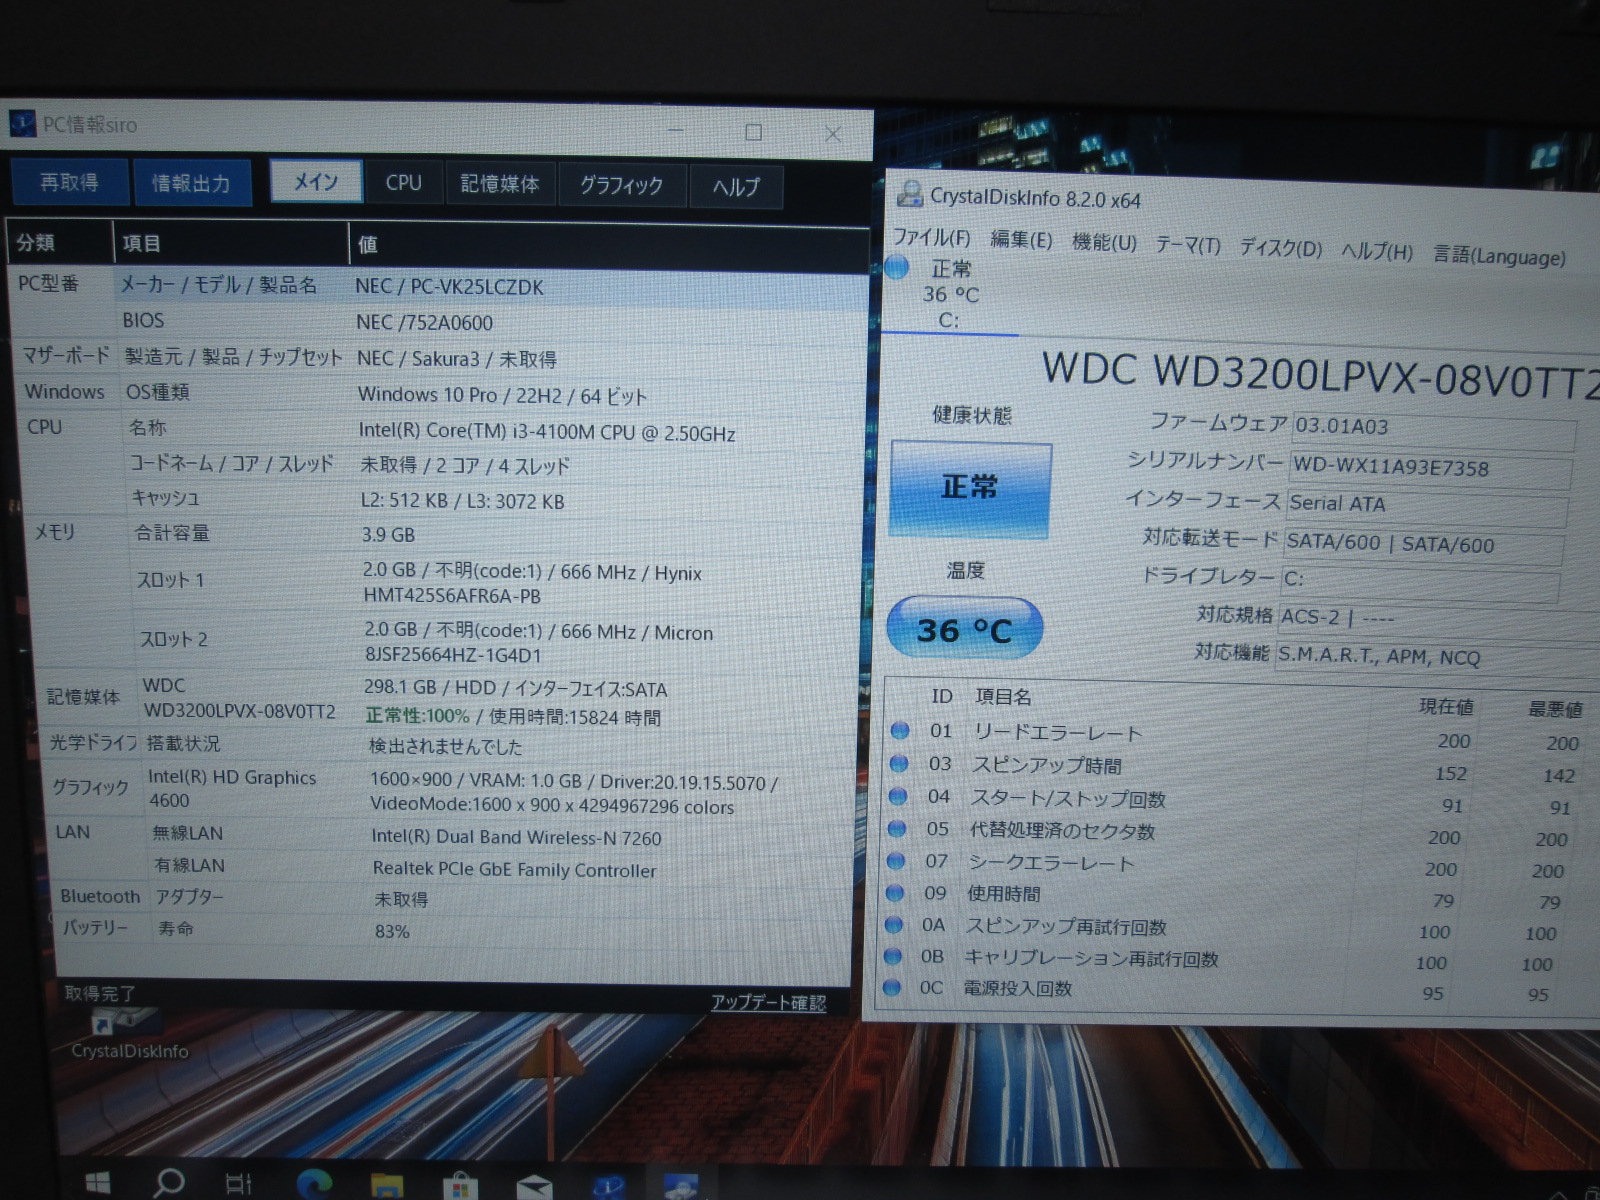The height and width of the screenshot is (1200, 1600).
Task: Click the 正常 health status button
Action: click(x=969, y=488)
